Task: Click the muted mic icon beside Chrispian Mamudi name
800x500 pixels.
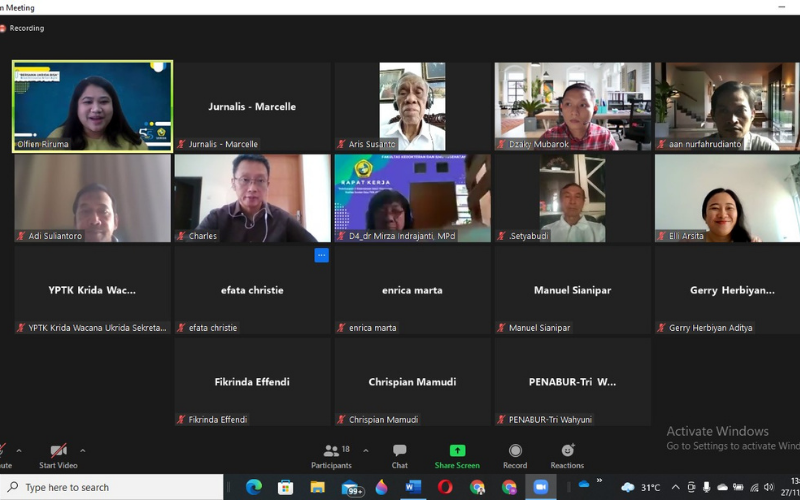Action: (341, 420)
